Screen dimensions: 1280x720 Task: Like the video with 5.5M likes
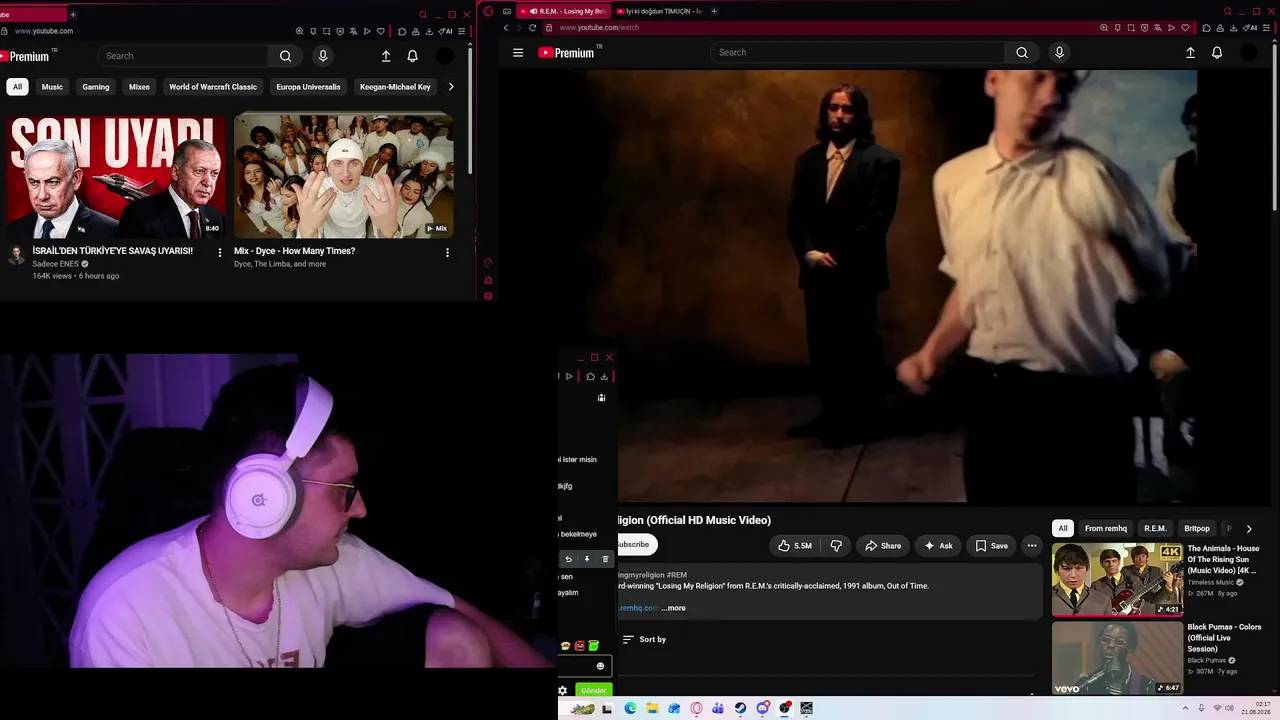pos(795,546)
